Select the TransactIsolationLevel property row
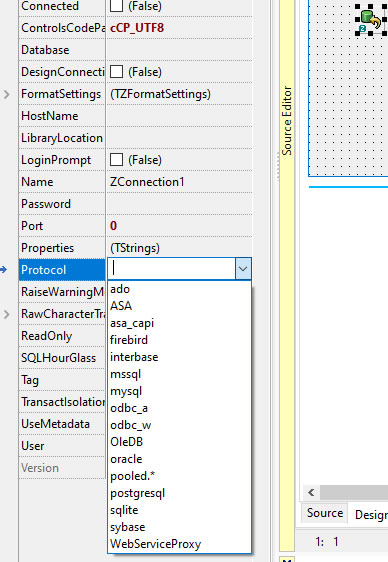Image resolution: width=388 pixels, height=562 pixels. (62, 402)
